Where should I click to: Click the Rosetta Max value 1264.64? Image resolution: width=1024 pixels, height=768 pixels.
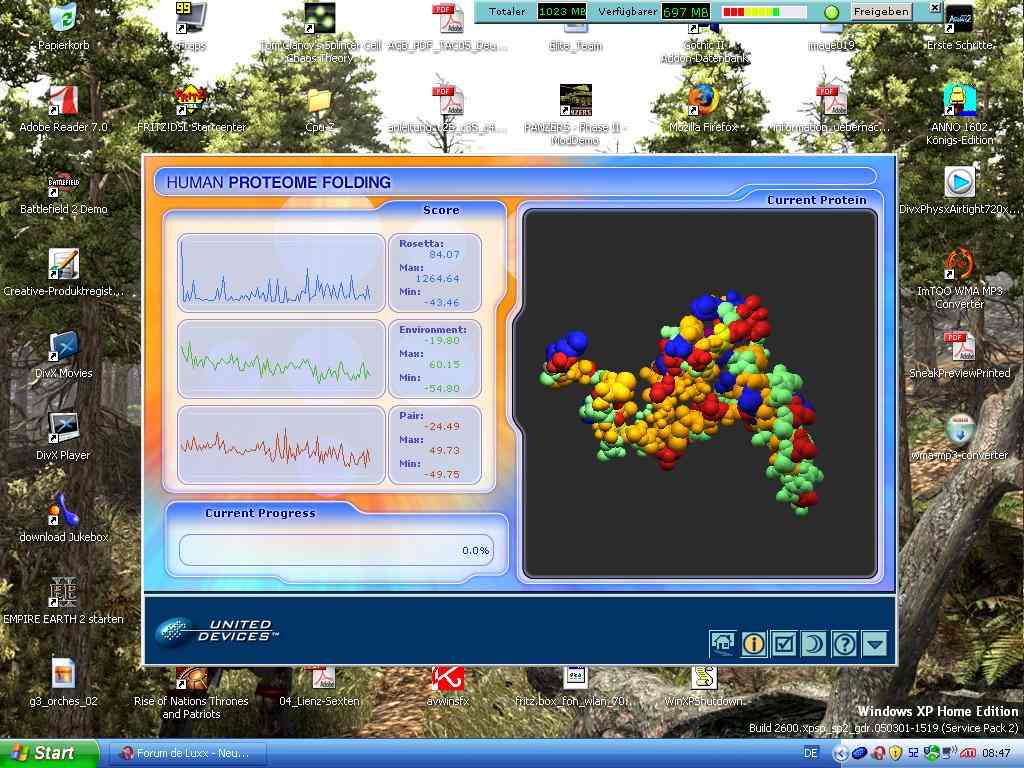437,279
